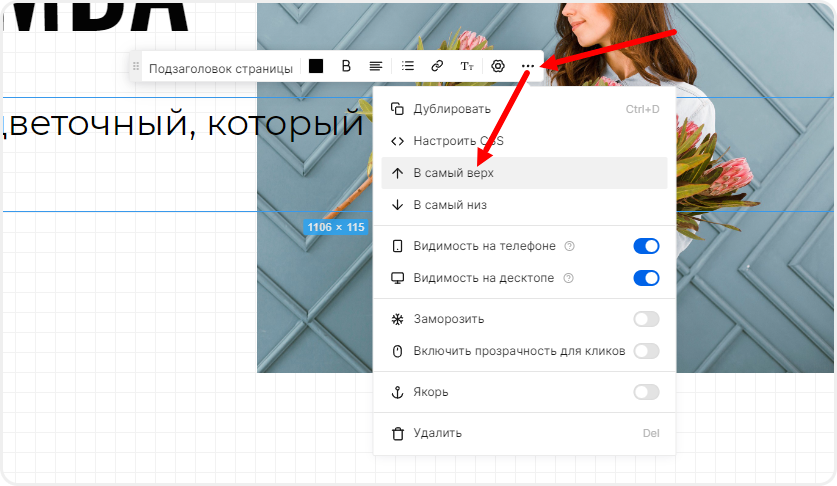Open element settings gear icon

click(x=498, y=66)
